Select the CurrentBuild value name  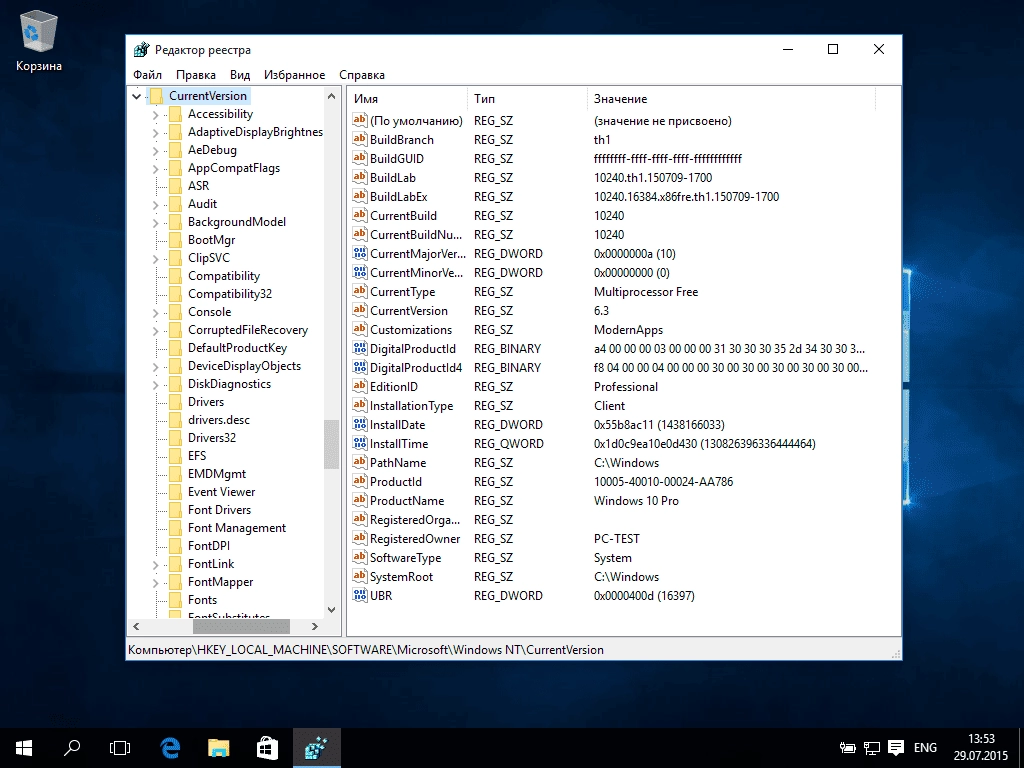point(403,216)
